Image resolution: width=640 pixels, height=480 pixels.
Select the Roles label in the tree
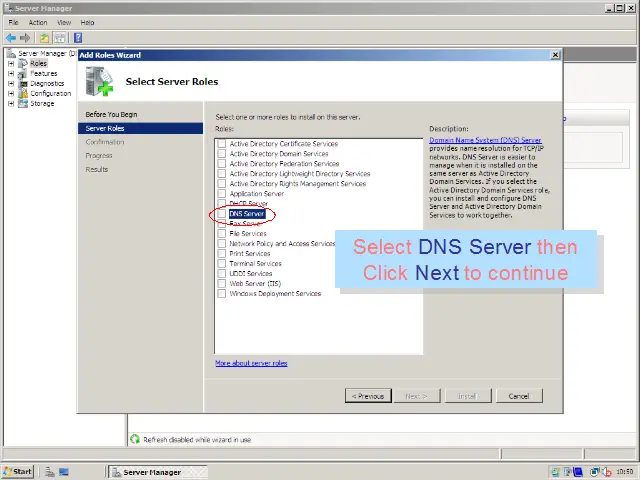tap(38, 63)
